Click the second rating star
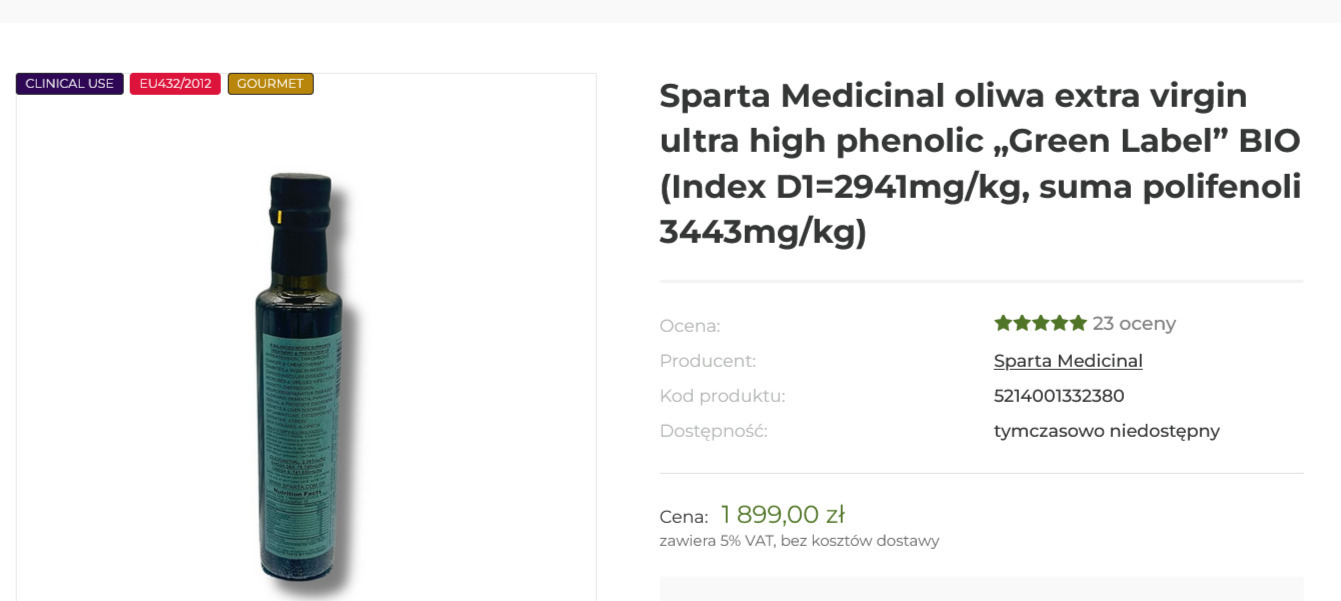Image resolution: width=1341 pixels, height=601 pixels. tap(1021, 323)
